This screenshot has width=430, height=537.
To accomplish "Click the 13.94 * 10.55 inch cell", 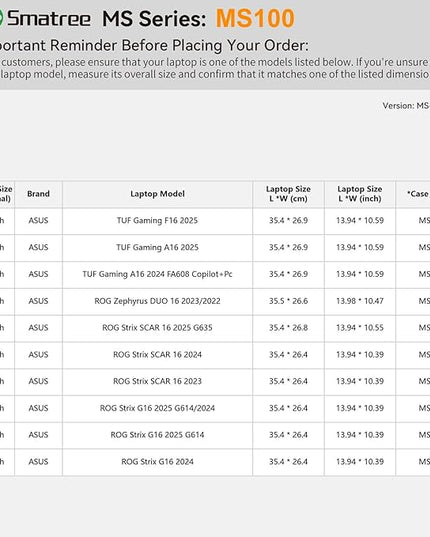I will [360, 328].
